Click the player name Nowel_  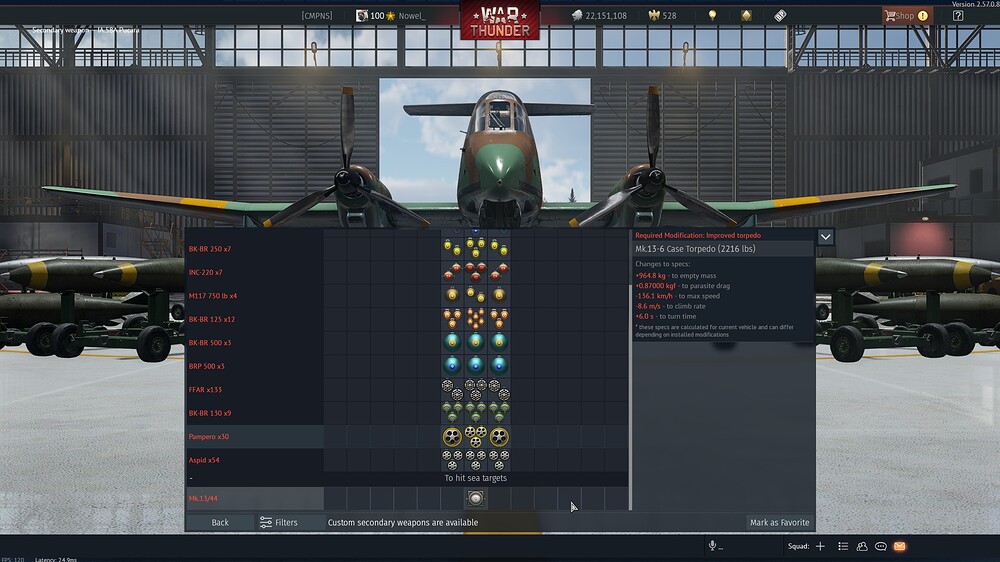tap(411, 15)
